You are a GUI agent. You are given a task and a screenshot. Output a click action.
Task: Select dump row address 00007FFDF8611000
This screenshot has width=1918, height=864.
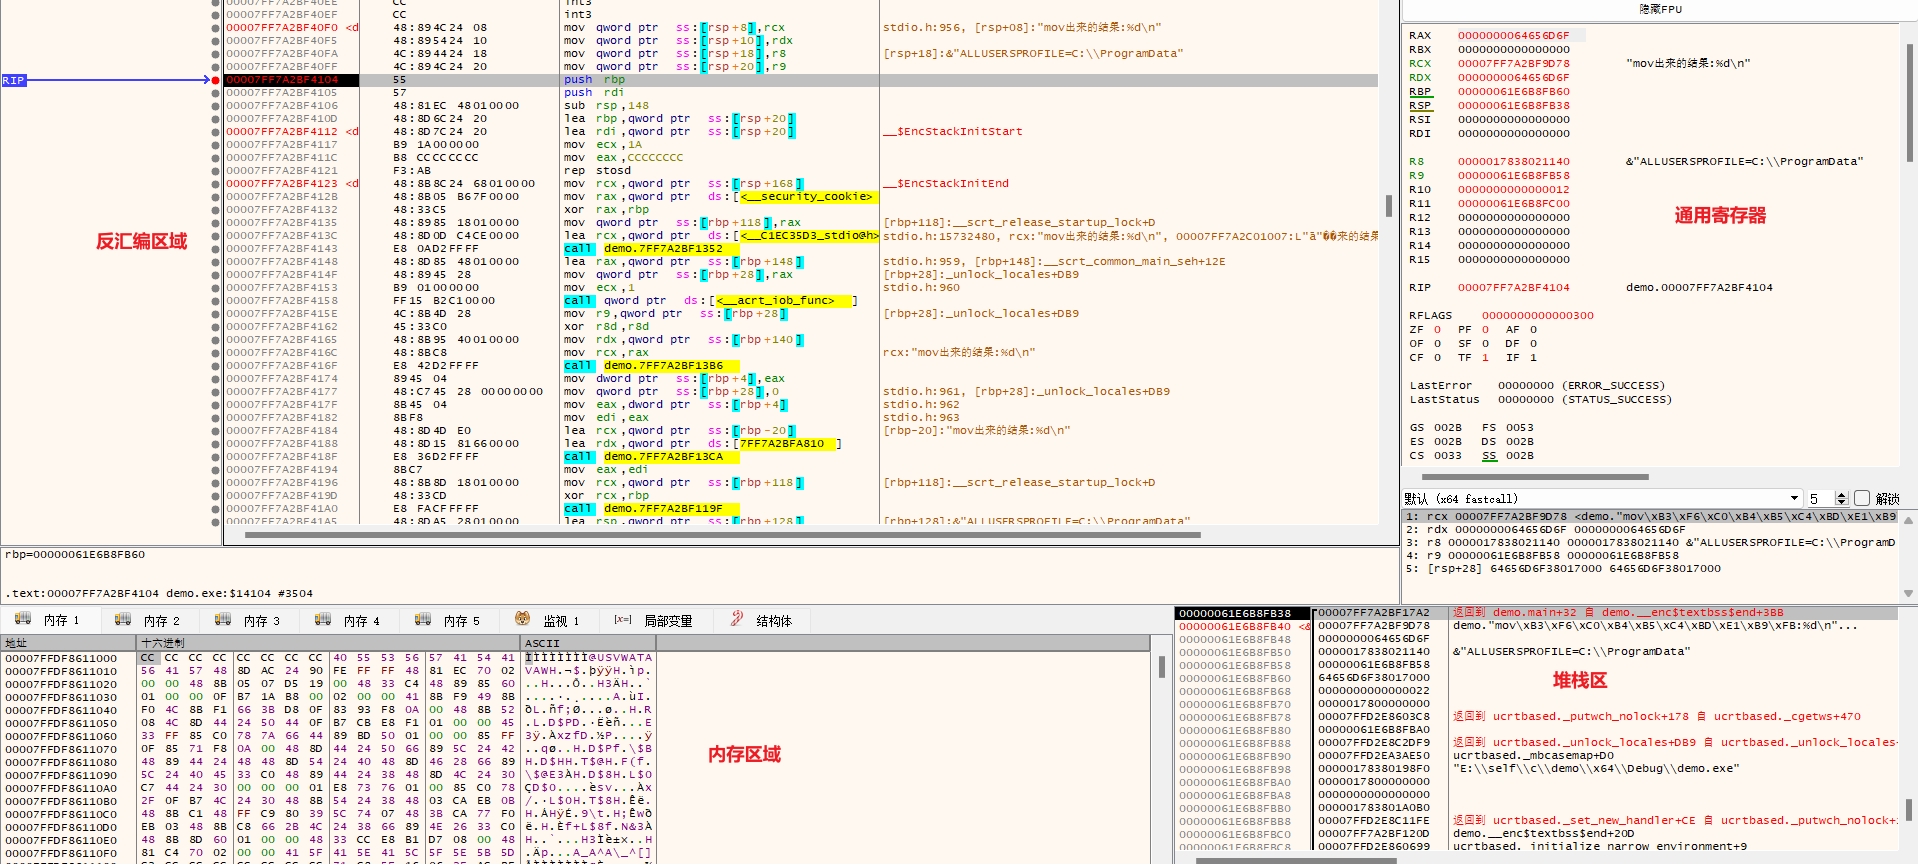coord(61,658)
